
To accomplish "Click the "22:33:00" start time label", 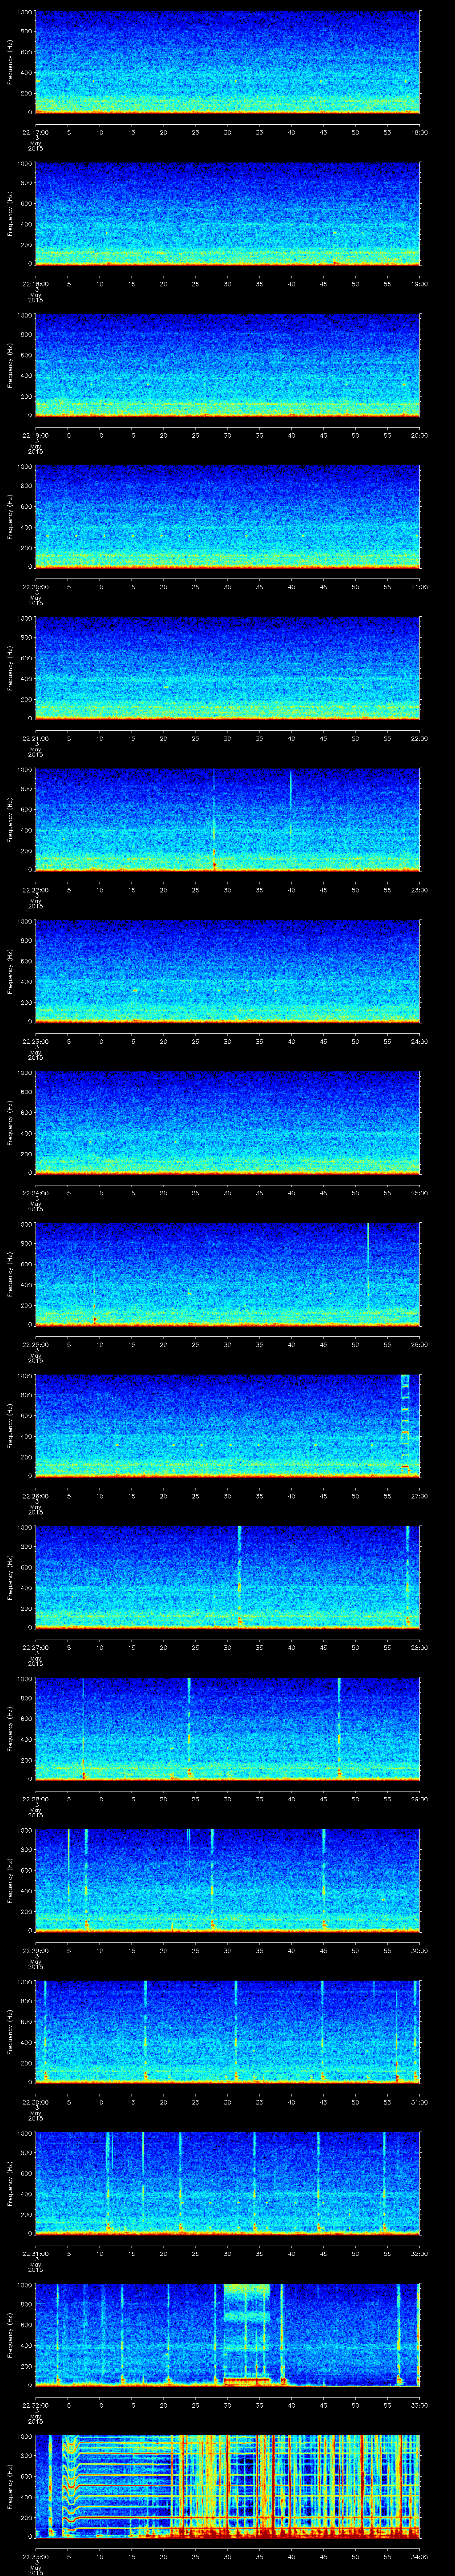I will coord(35,2556).
